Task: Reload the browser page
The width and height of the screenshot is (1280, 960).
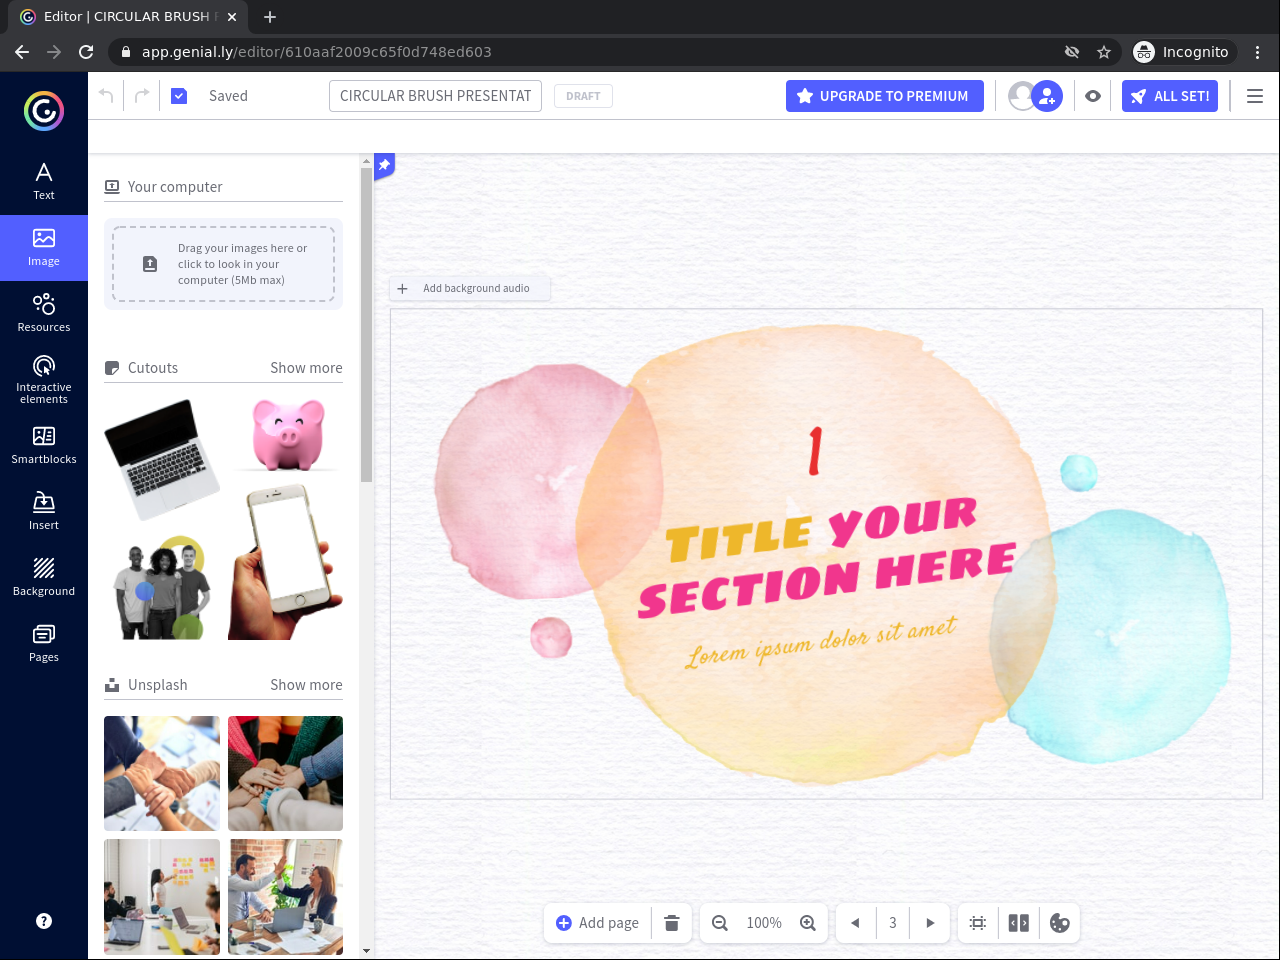Action: coord(86,52)
